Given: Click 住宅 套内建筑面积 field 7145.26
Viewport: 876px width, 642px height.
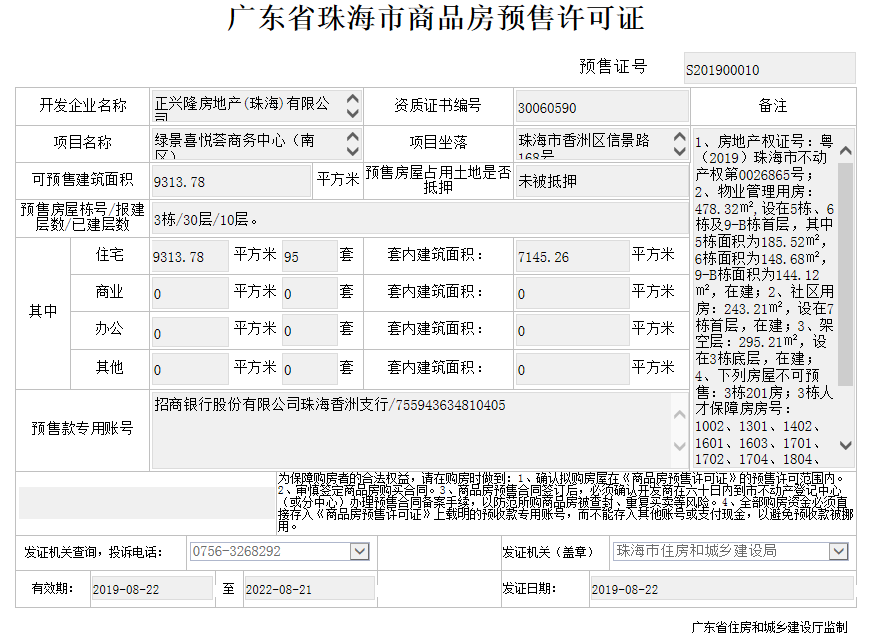Looking at the screenshot, I should [570, 256].
